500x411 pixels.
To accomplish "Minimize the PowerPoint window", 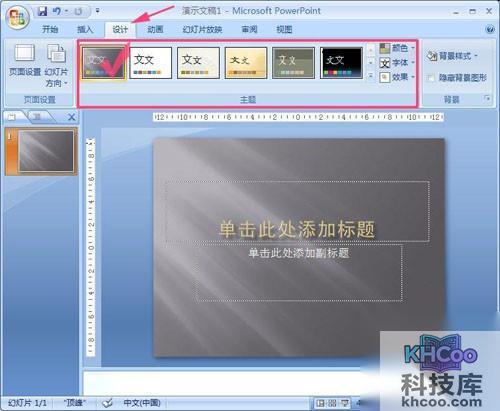I will tap(456, 12).
